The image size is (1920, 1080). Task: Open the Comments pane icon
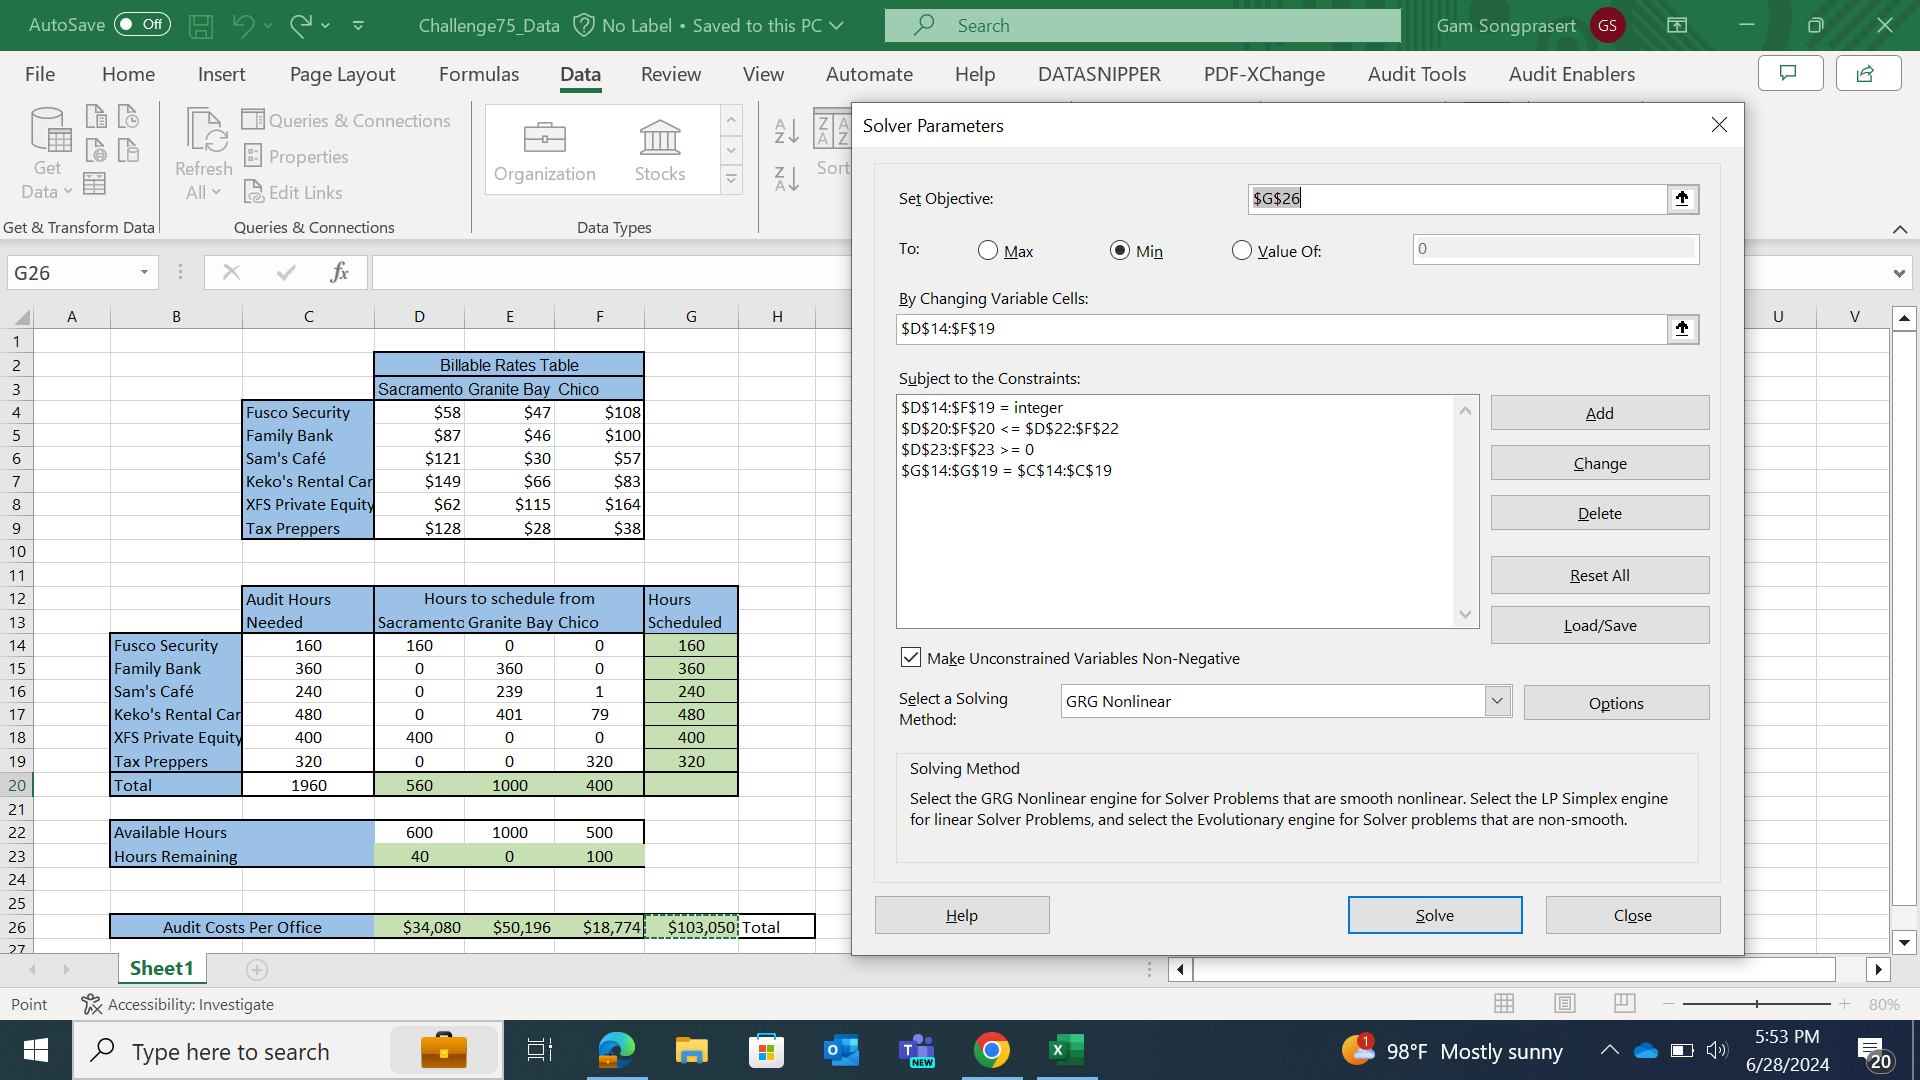click(1790, 73)
